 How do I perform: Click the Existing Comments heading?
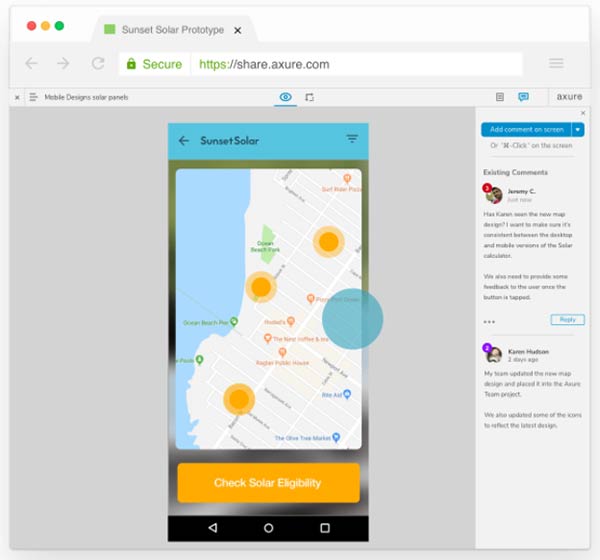click(x=515, y=172)
